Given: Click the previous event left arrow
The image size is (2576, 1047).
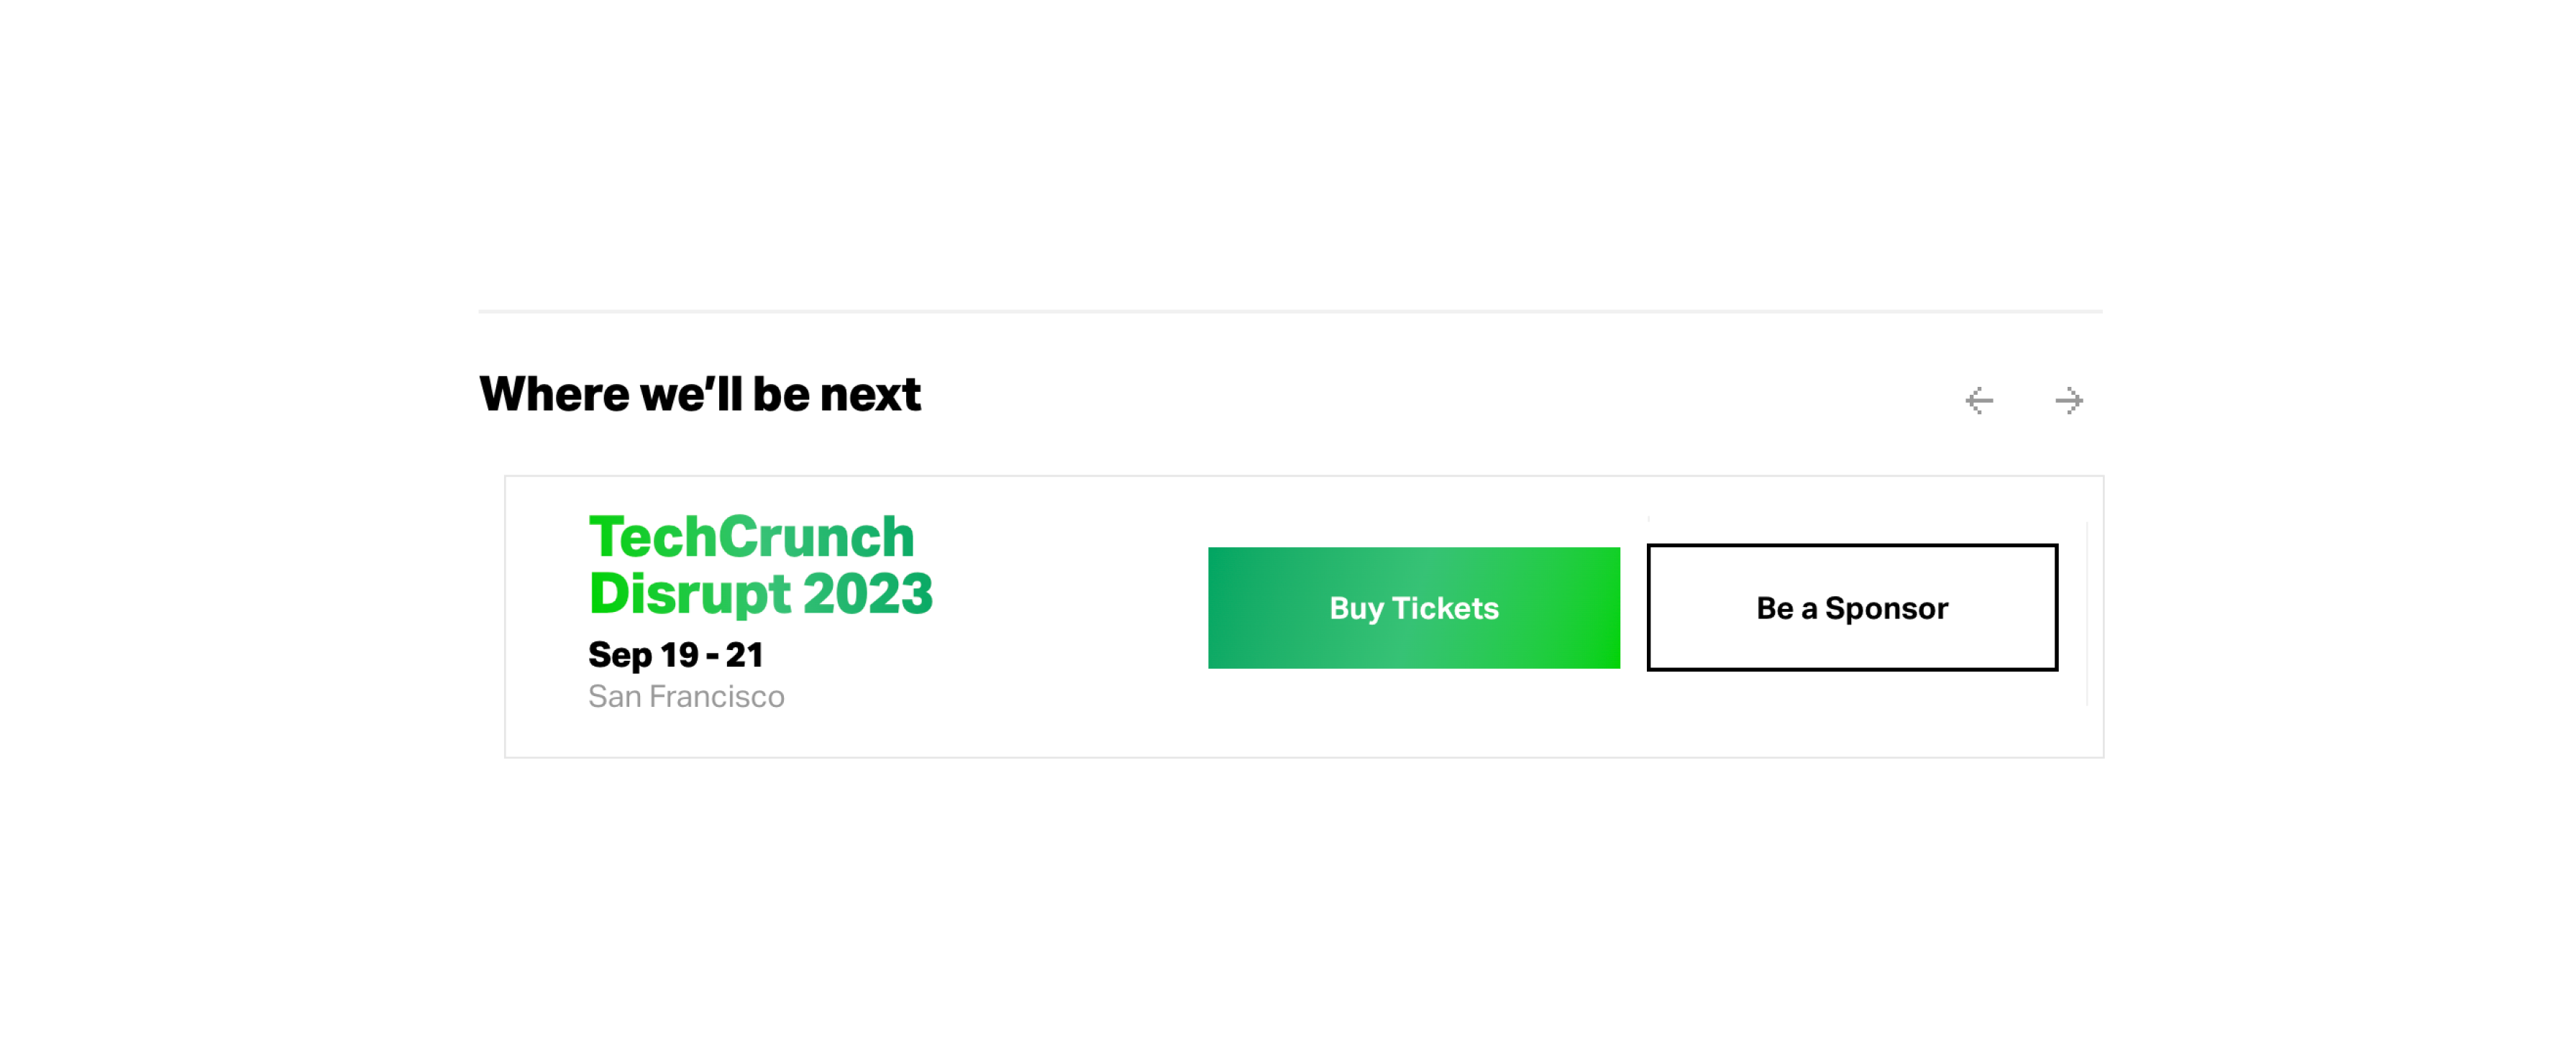Looking at the screenshot, I should click(1979, 401).
